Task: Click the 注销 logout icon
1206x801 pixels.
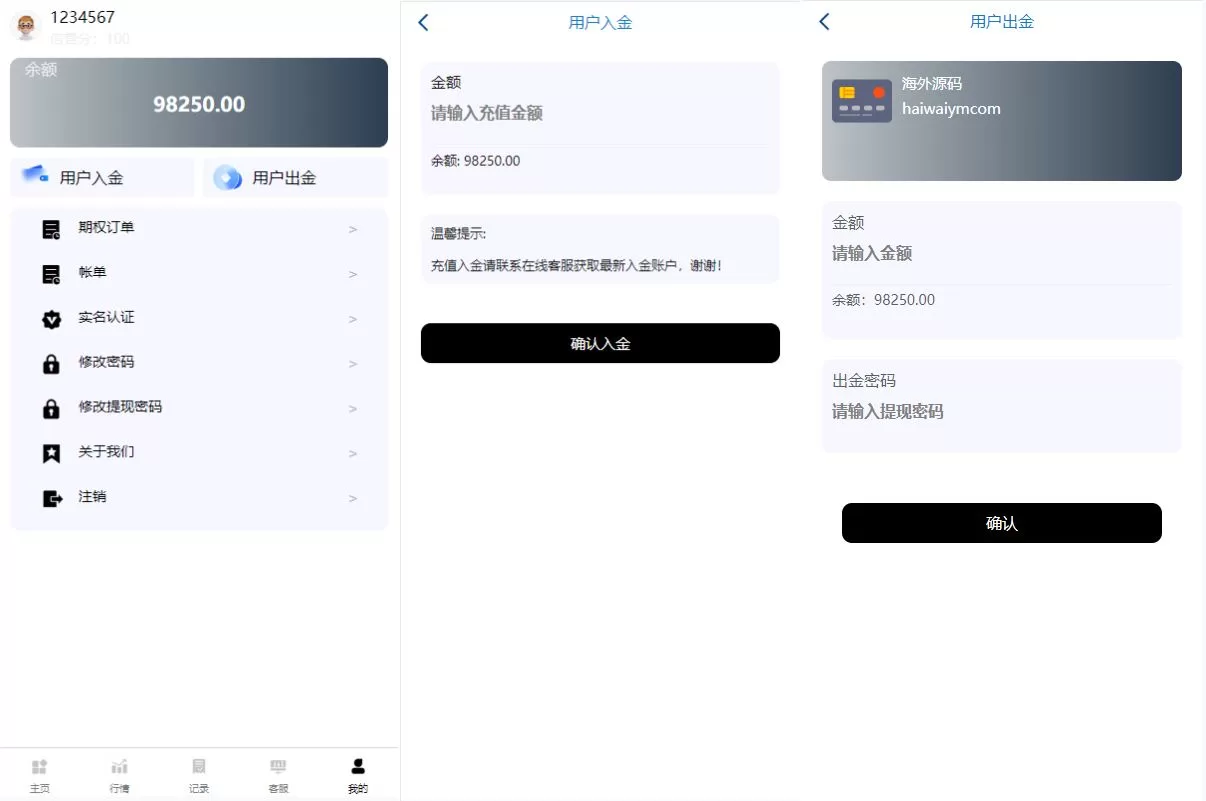Action: pos(52,499)
